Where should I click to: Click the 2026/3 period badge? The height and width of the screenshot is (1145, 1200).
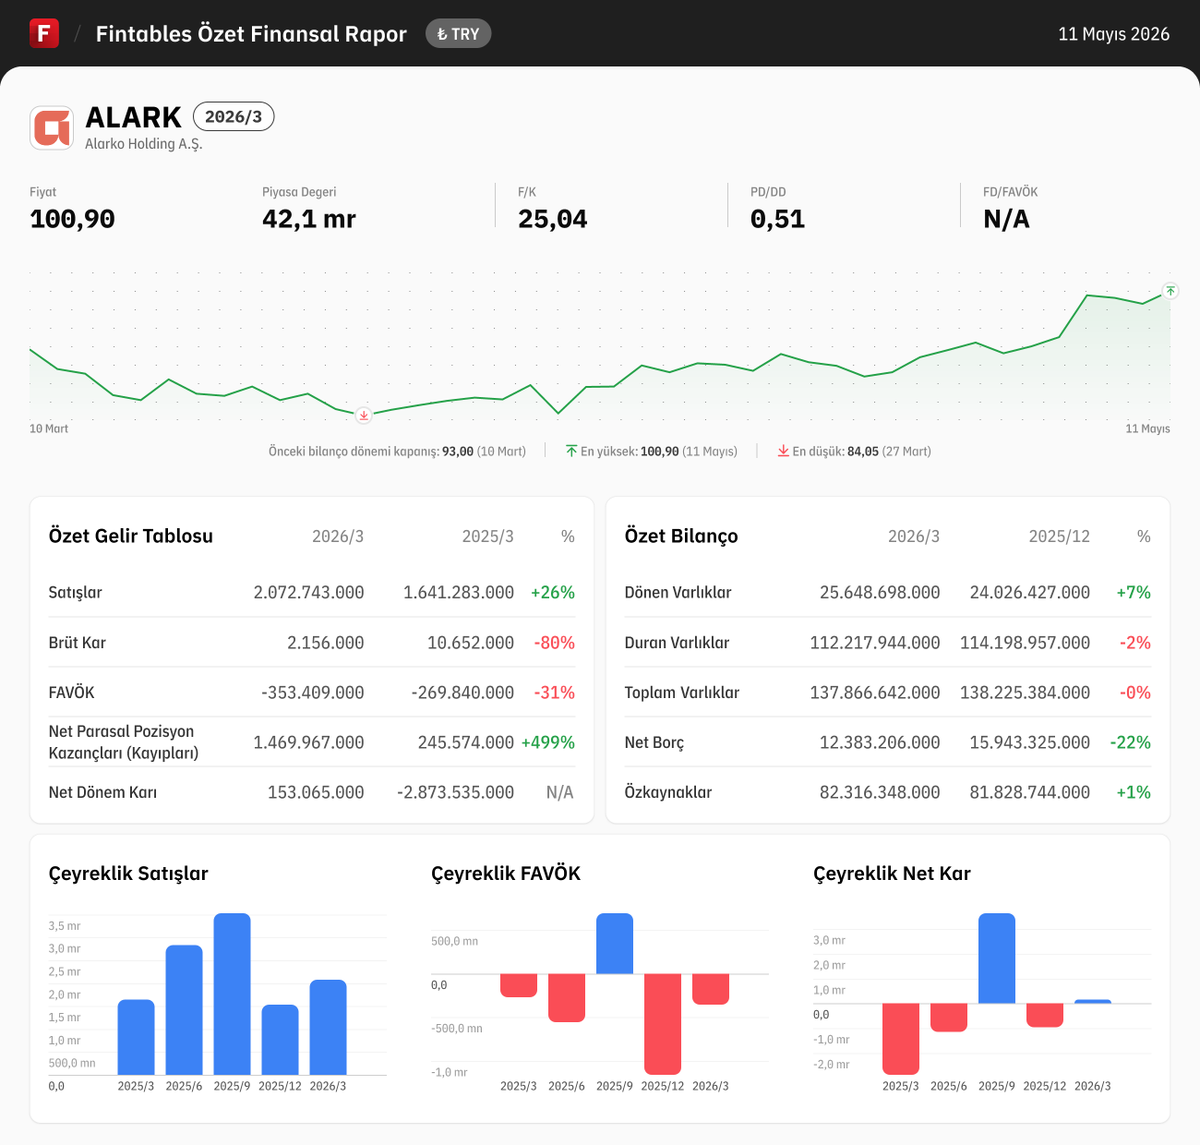[233, 117]
